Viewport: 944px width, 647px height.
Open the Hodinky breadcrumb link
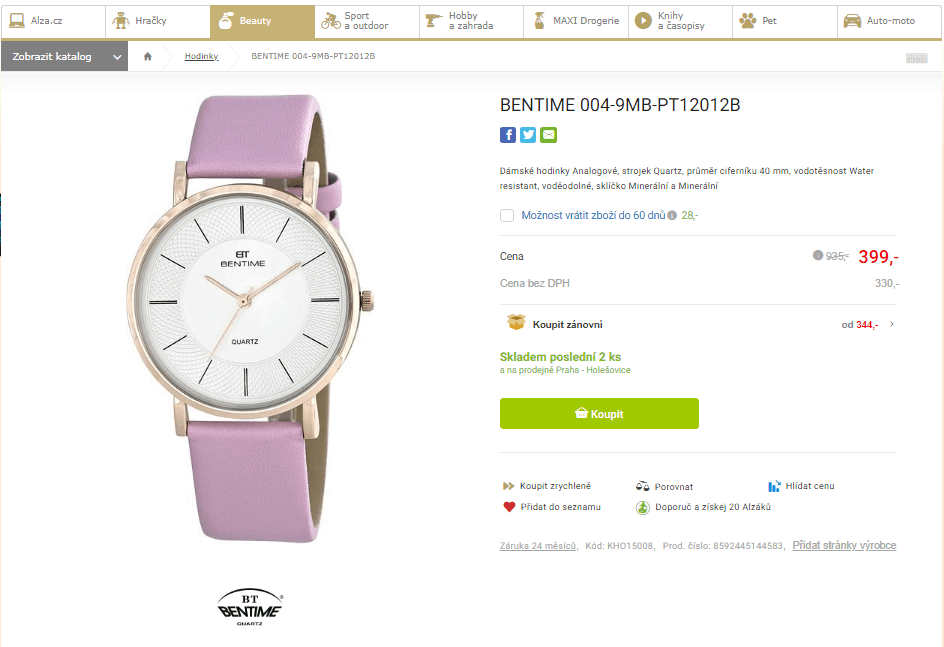tap(201, 56)
